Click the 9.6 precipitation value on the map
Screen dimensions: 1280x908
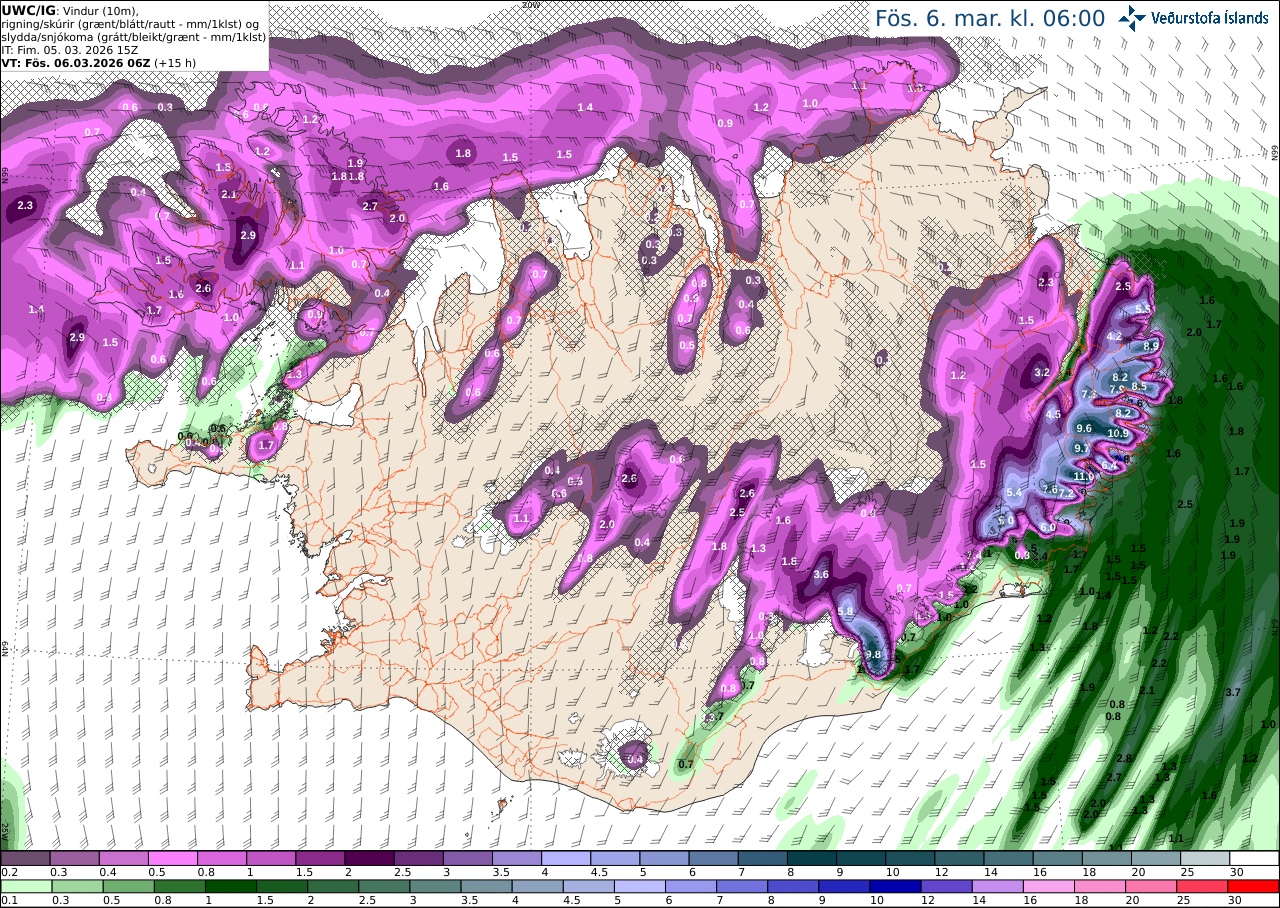click(x=1084, y=428)
